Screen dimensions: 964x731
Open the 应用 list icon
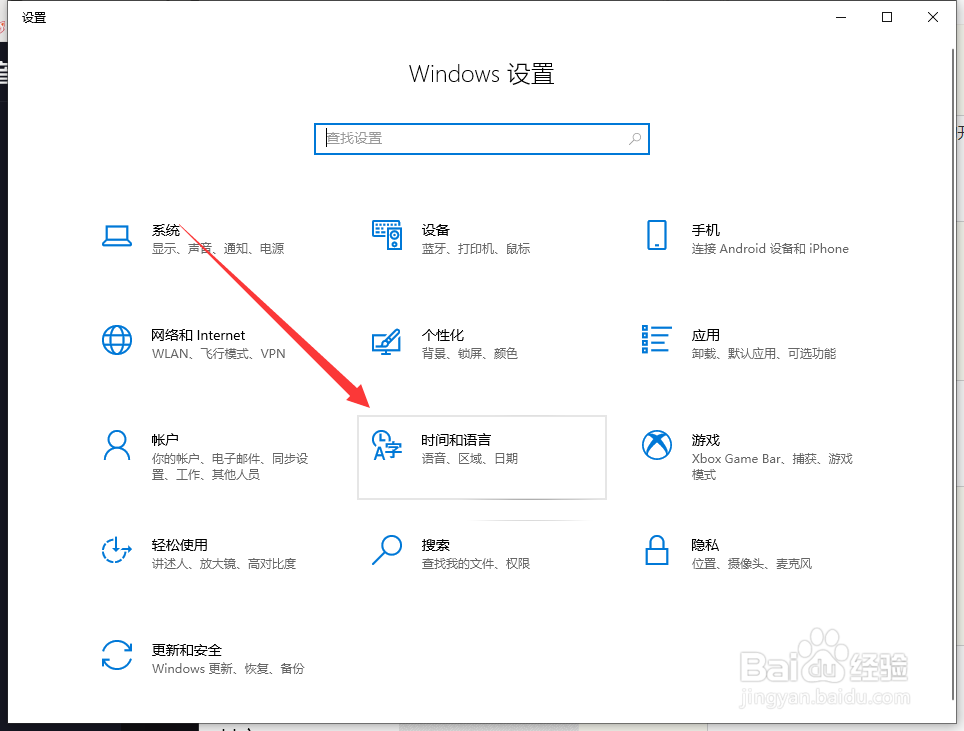pyautogui.click(x=657, y=339)
